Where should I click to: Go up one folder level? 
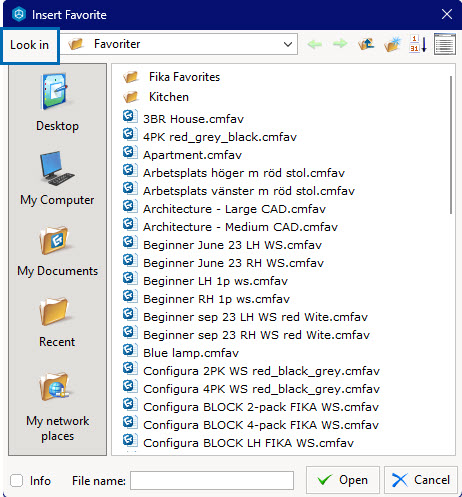coord(366,44)
